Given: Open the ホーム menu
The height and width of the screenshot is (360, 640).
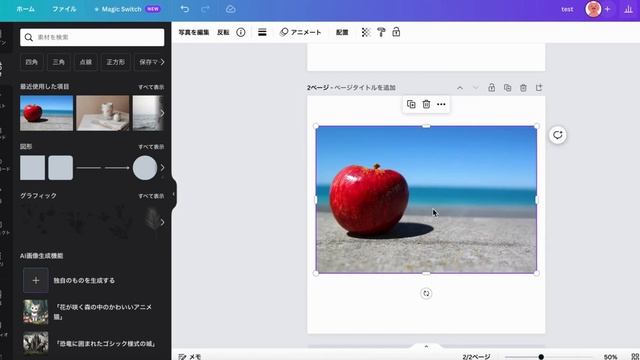Looking at the screenshot, I should click(x=25, y=9).
